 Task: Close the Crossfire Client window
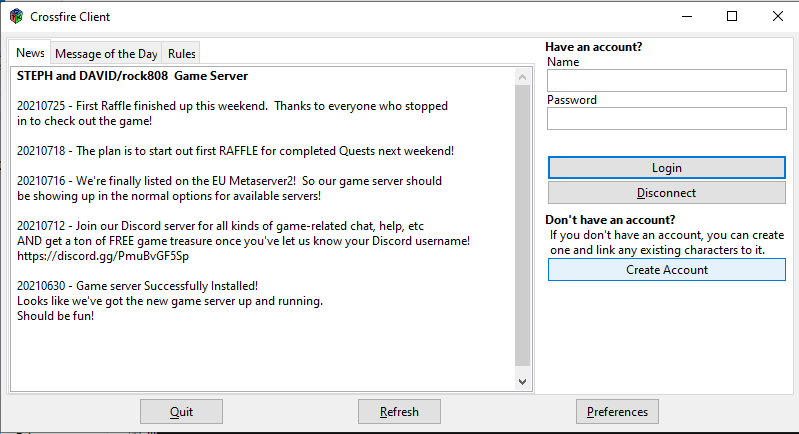tap(777, 17)
